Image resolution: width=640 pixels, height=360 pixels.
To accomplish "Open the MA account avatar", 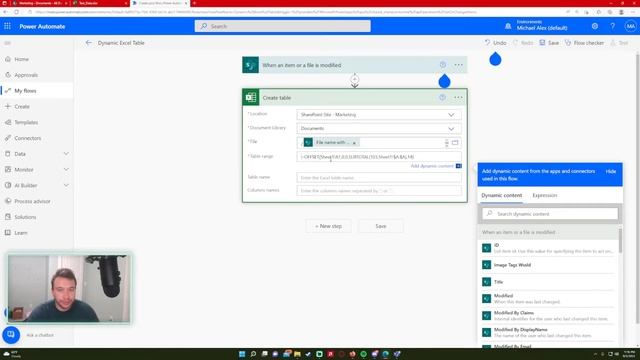I will 630,26.
